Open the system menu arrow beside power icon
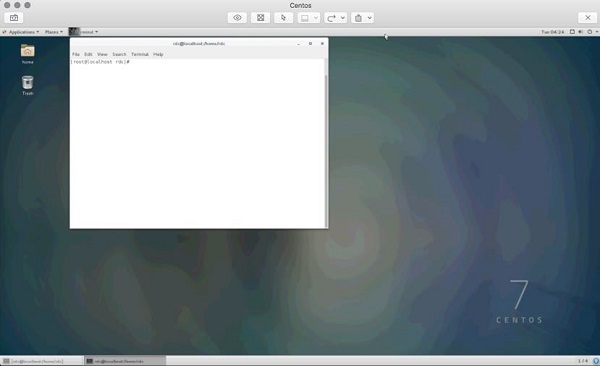The width and height of the screenshot is (600, 366). click(597, 32)
